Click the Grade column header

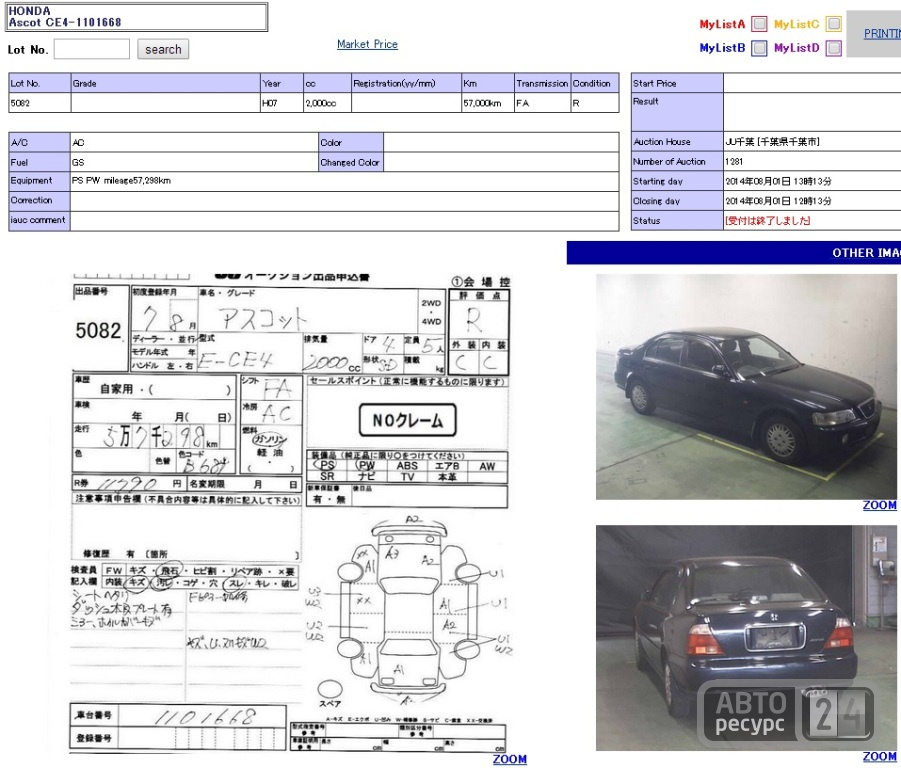click(x=165, y=83)
